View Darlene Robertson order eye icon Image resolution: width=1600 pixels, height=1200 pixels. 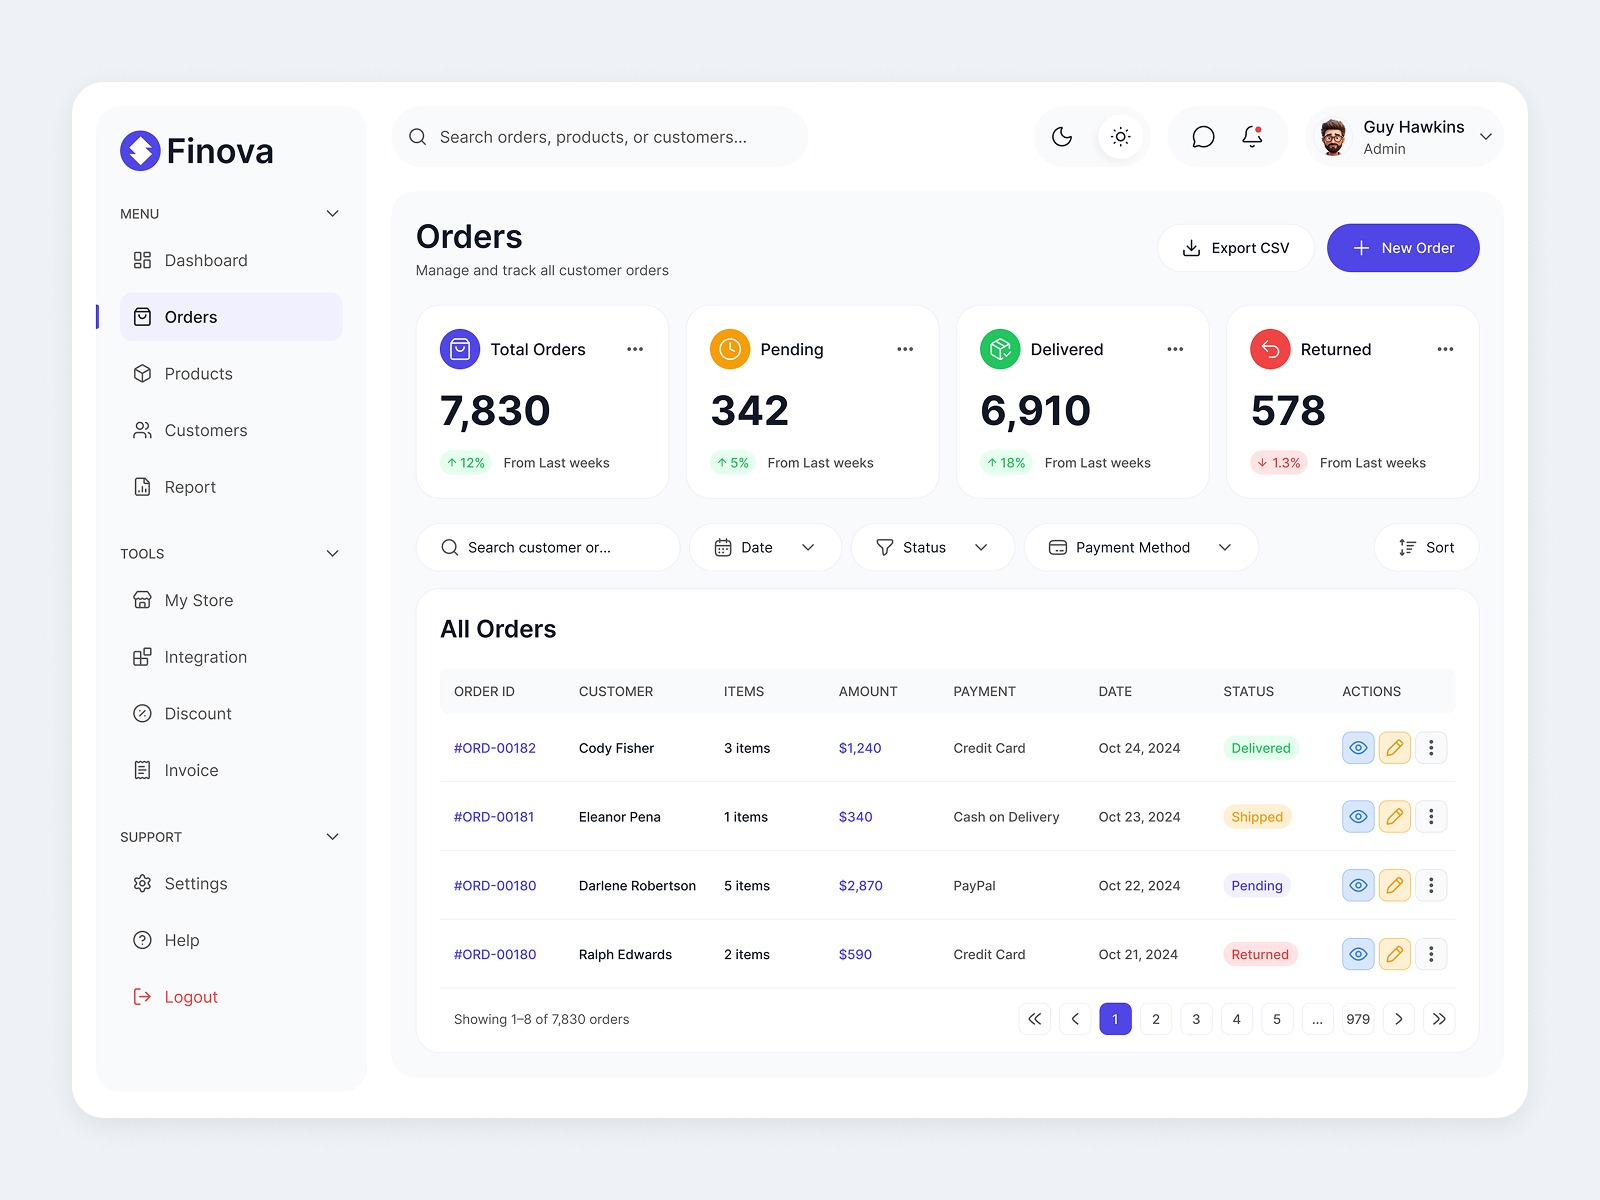[x=1358, y=885]
